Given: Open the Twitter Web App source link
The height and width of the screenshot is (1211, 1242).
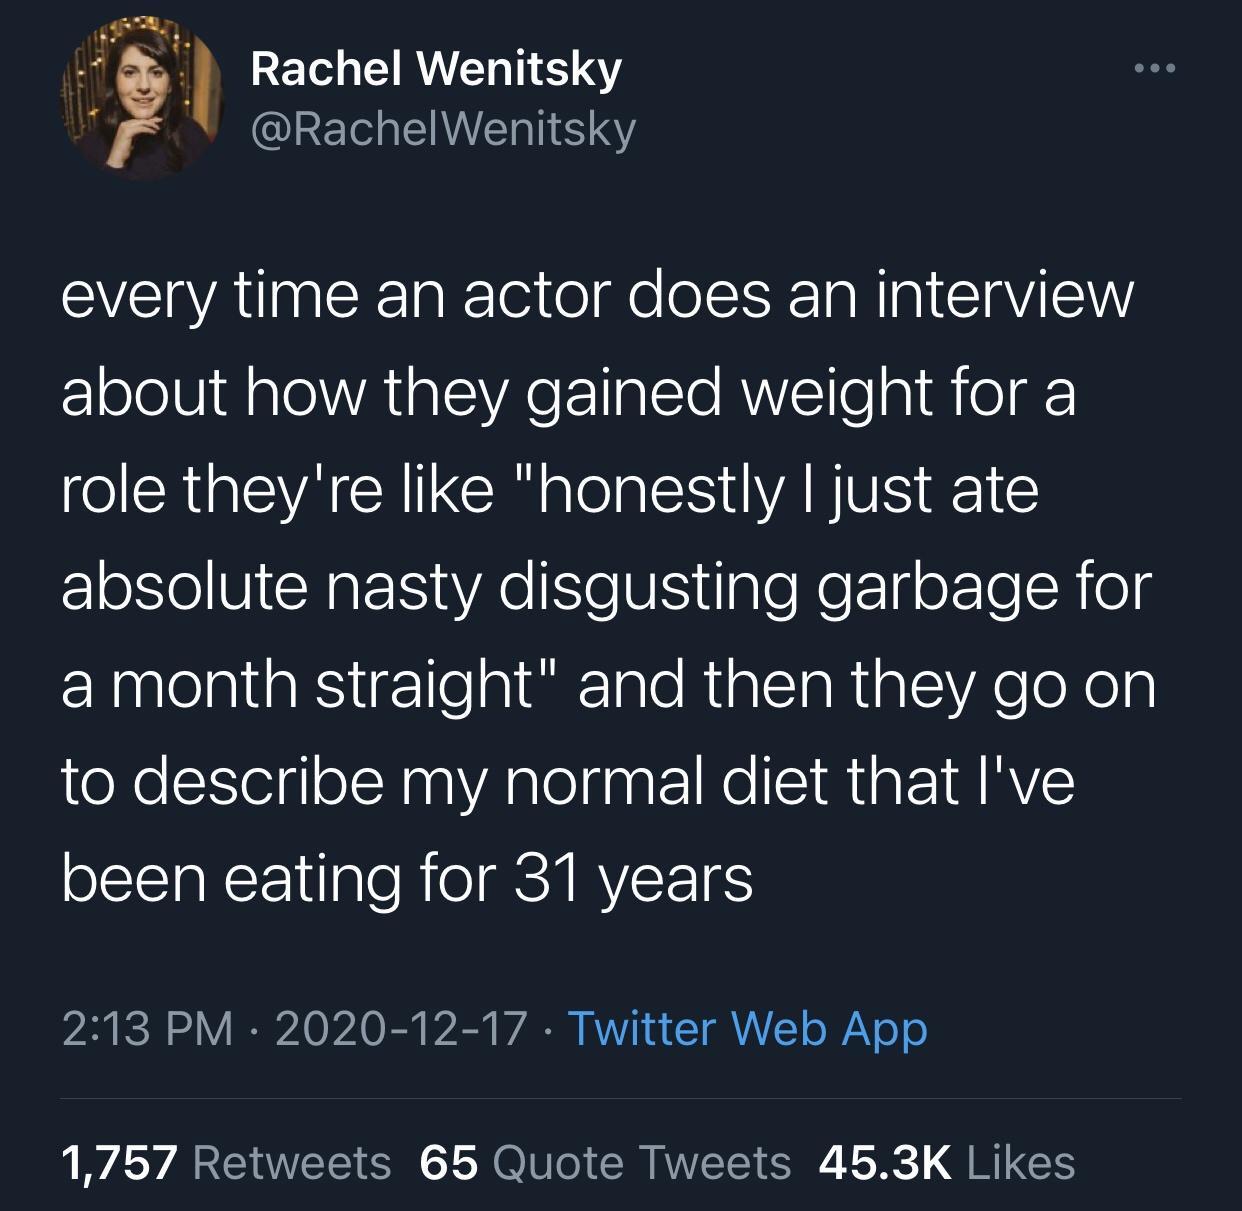Looking at the screenshot, I should coord(747,1029).
